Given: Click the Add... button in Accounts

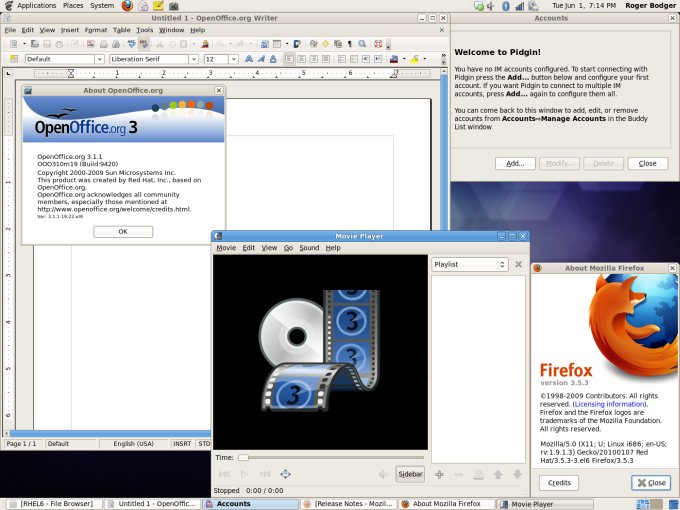Looking at the screenshot, I should (x=514, y=163).
